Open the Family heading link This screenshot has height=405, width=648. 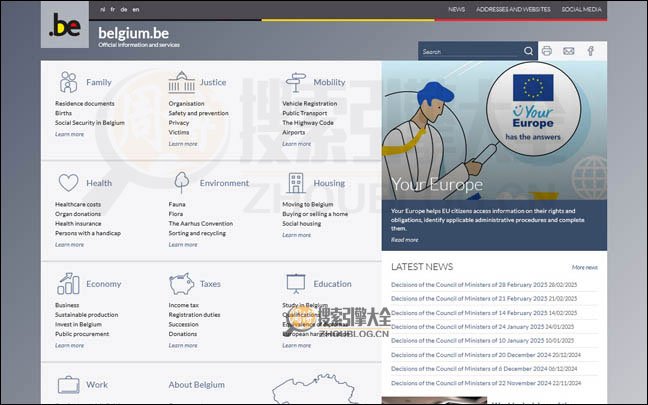(x=99, y=82)
